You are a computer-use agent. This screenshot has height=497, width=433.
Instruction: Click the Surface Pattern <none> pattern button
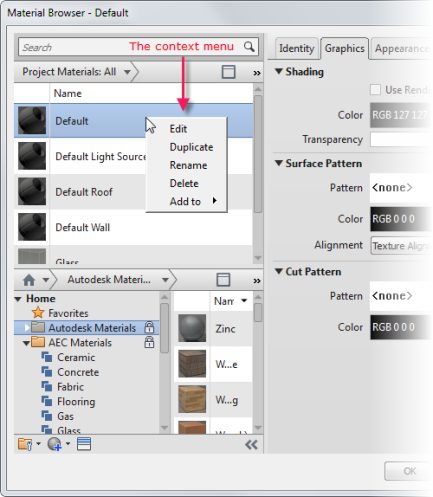(401, 188)
